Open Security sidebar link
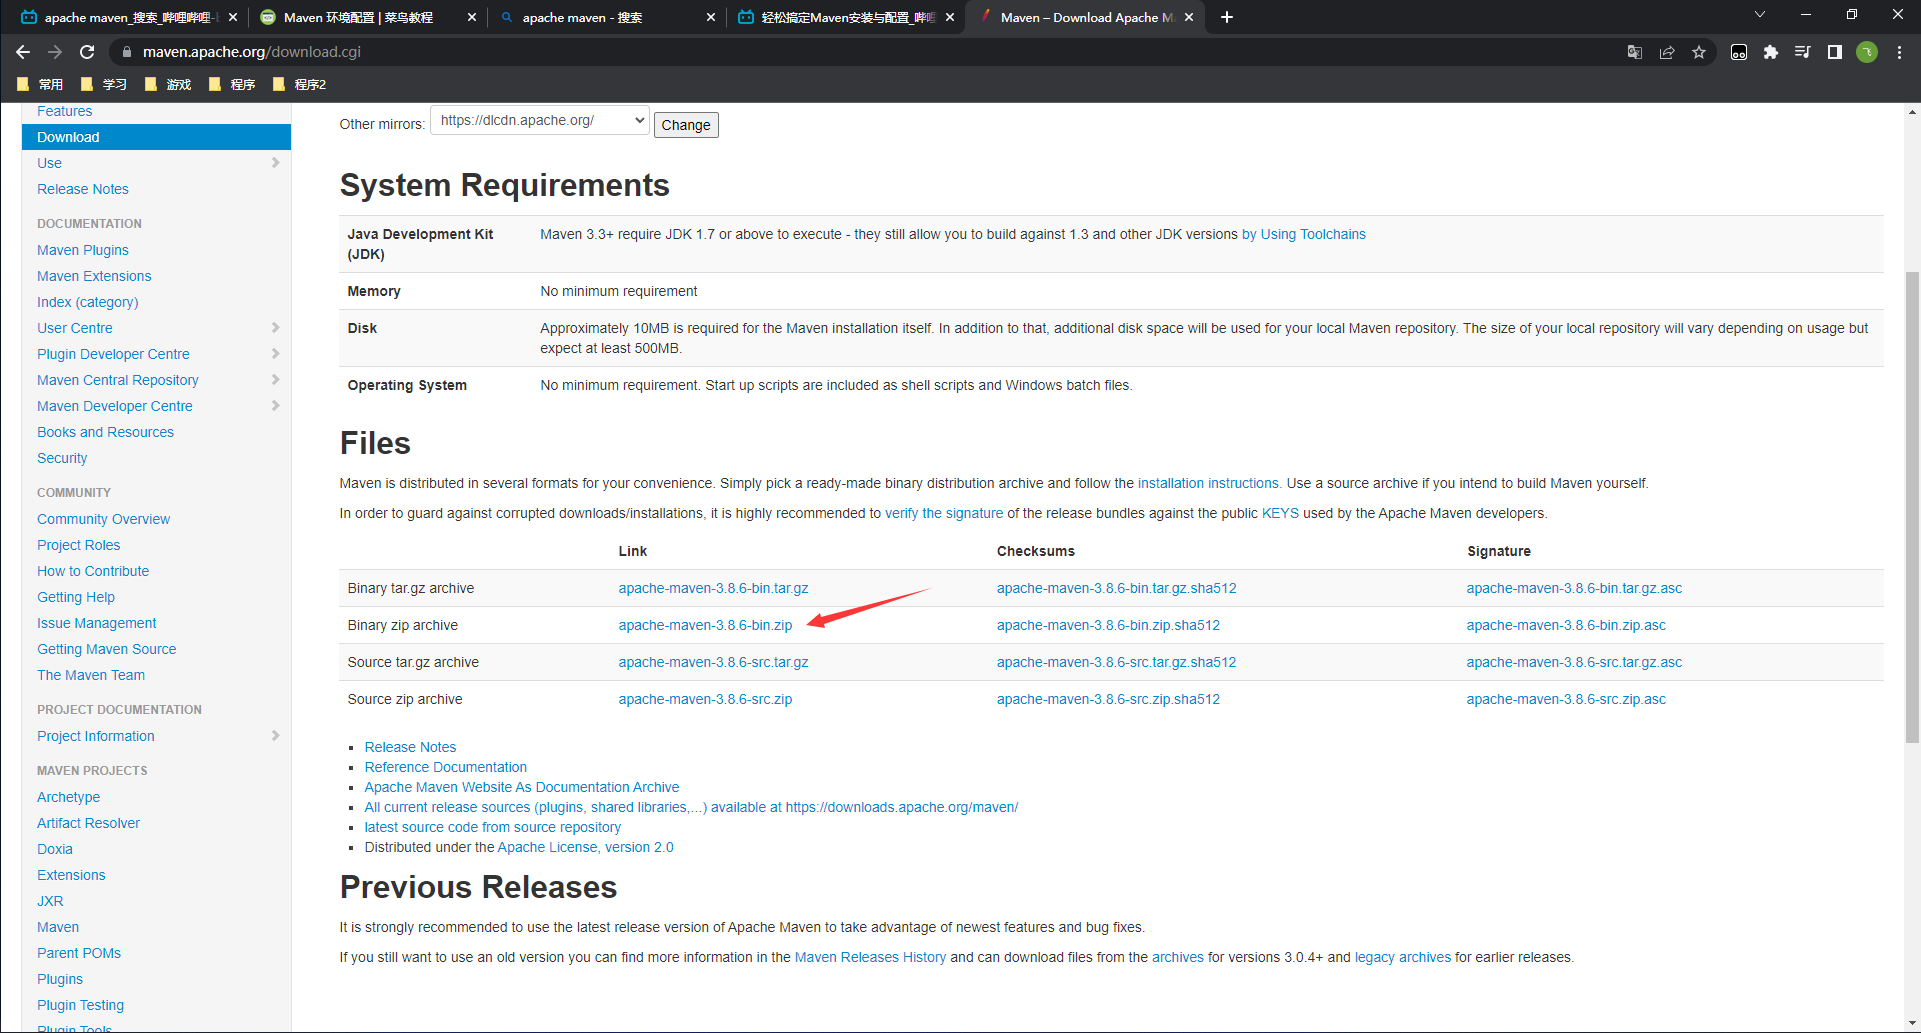Image resolution: width=1921 pixels, height=1033 pixels. 62,458
